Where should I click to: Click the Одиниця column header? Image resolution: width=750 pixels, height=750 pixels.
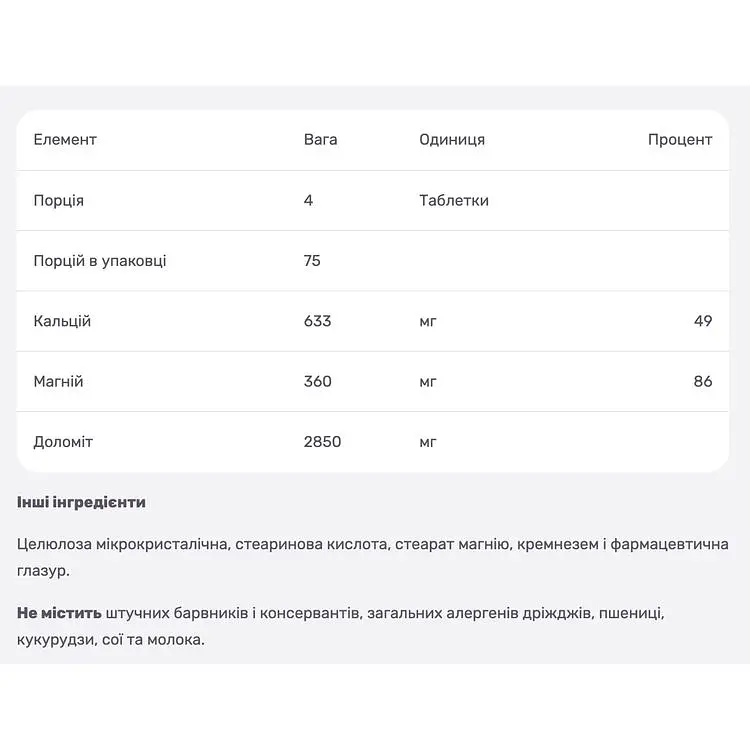pyautogui.click(x=452, y=140)
